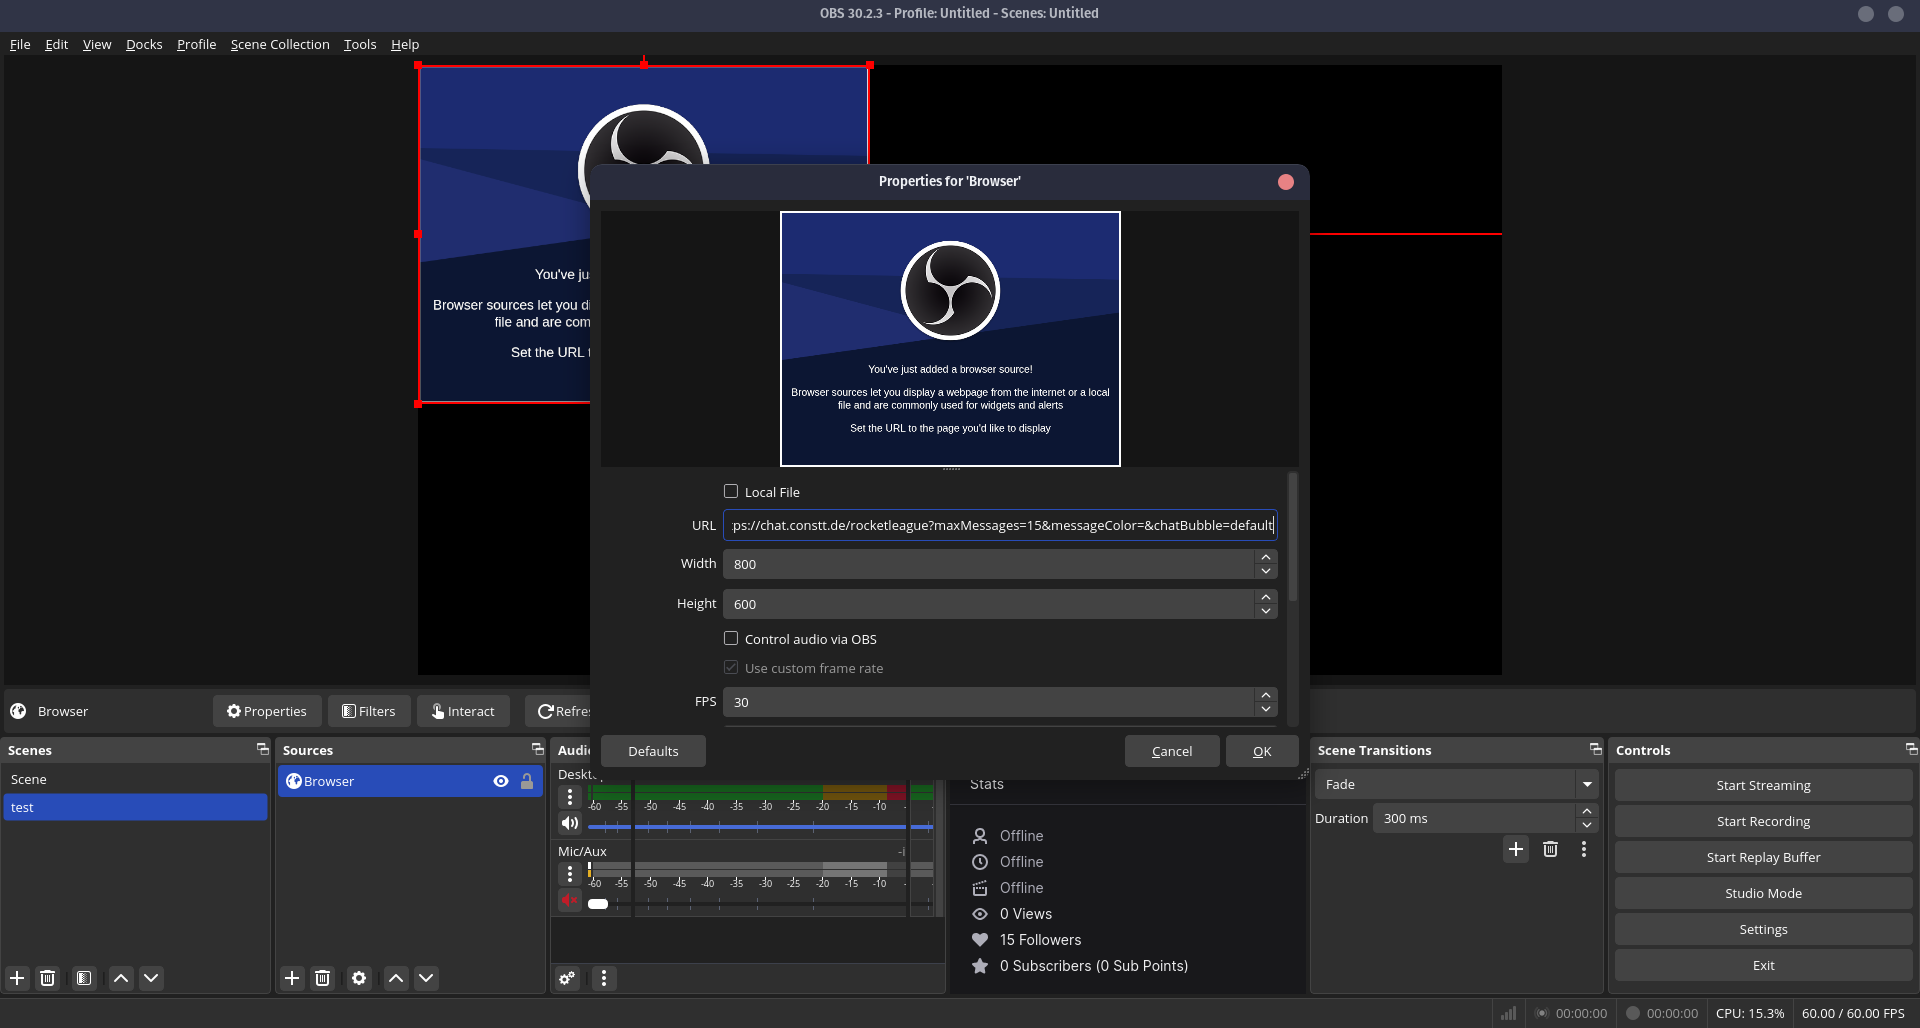Click the add scene plus icon
Viewport: 1920px width, 1028px height.
17,978
